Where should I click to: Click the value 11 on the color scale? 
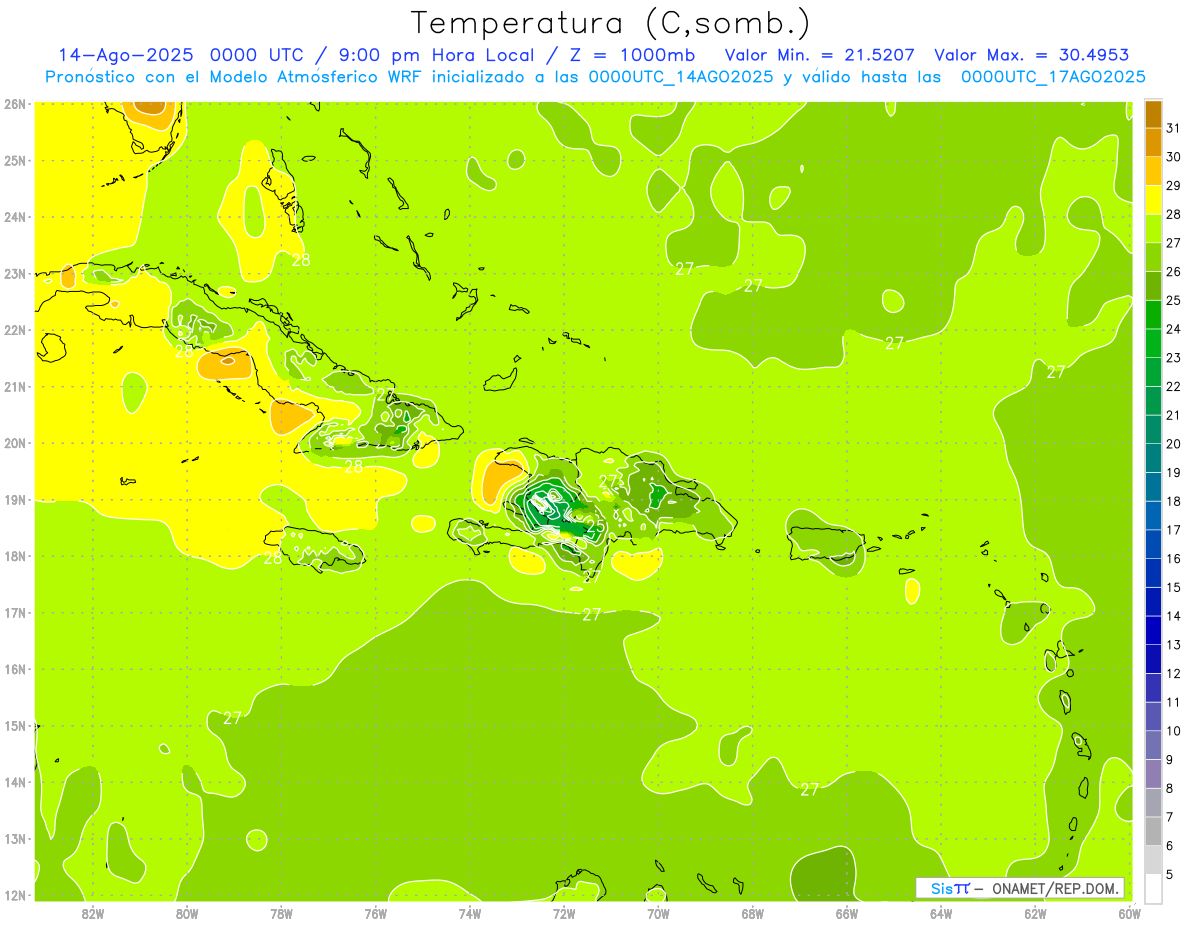(x=1174, y=702)
